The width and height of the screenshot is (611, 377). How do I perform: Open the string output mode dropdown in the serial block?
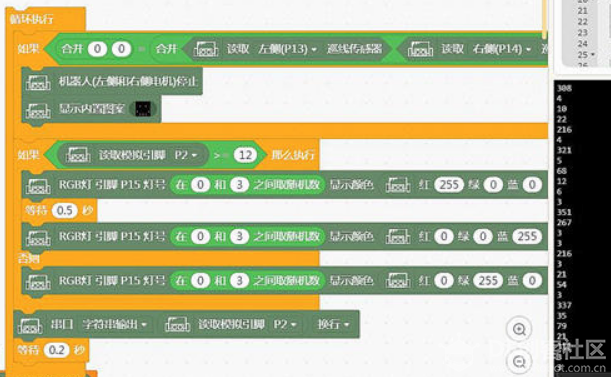pyautogui.click(x=115, y=324)
